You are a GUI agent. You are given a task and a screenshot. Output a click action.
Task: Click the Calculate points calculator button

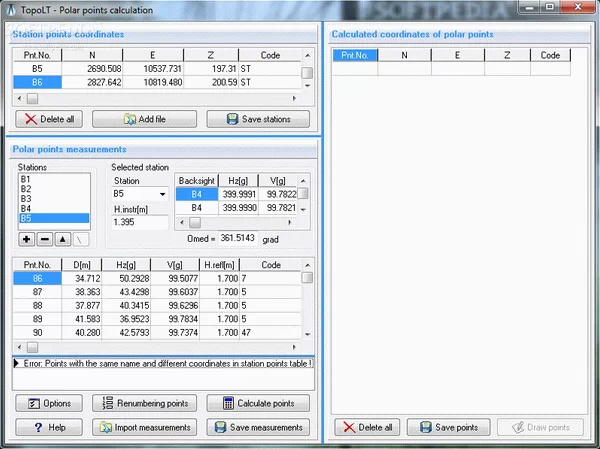click(x=258, y=403)
